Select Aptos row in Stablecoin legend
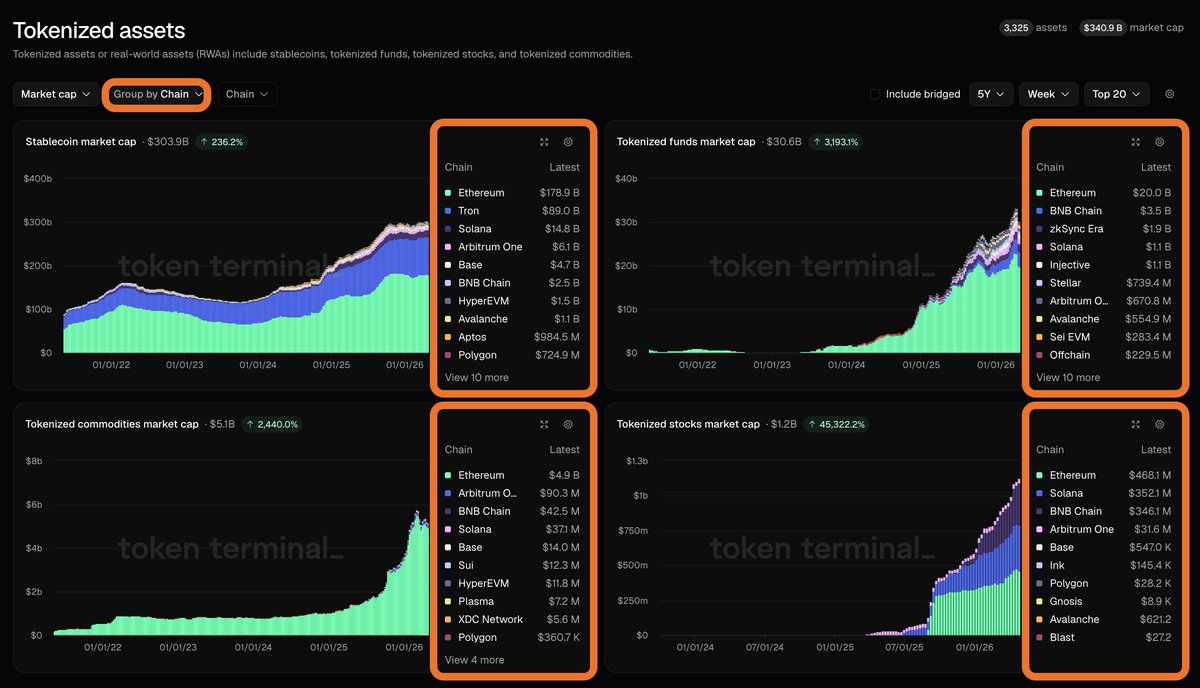The height and width of the screenshot is (688, 1200). coord(512,337)
